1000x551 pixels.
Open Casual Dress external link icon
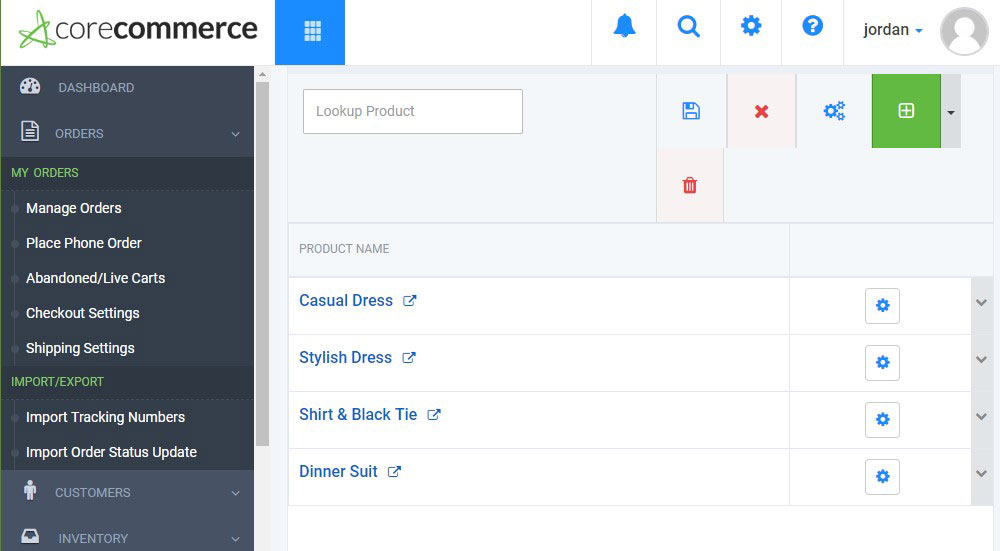coord(409,300)
